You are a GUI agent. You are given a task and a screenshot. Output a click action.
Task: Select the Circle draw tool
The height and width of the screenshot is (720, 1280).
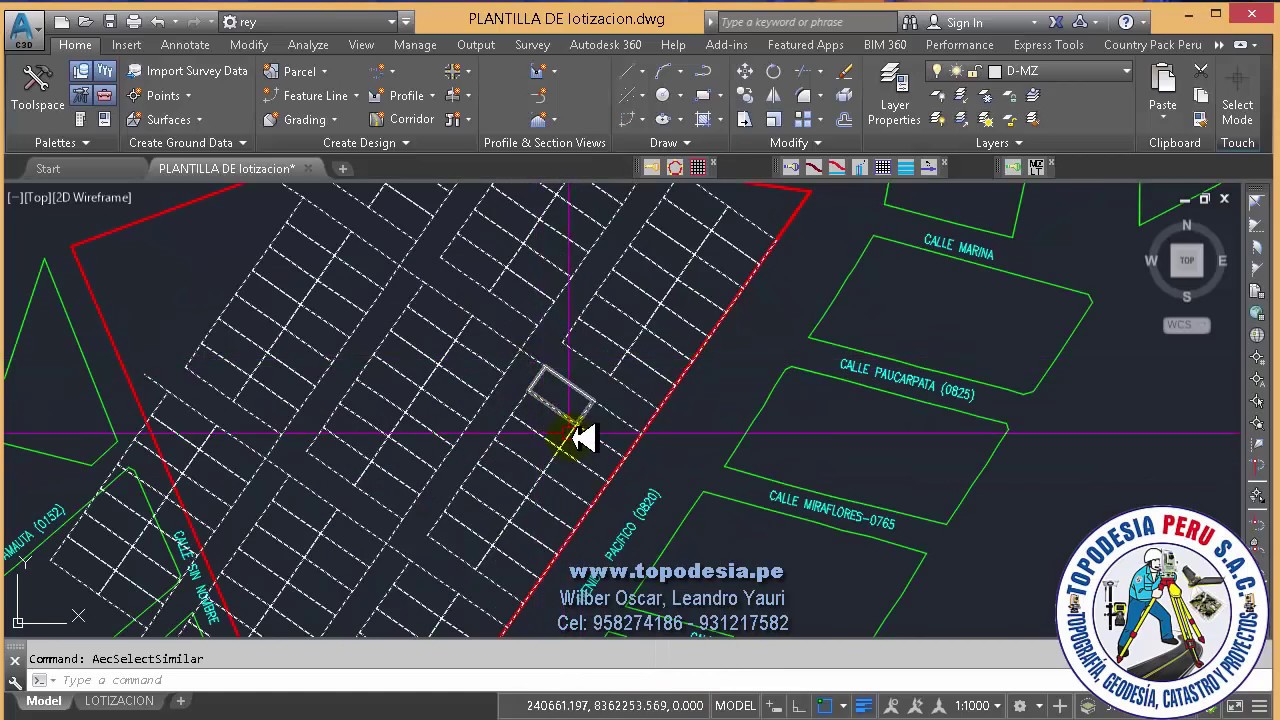coord(662,95)
